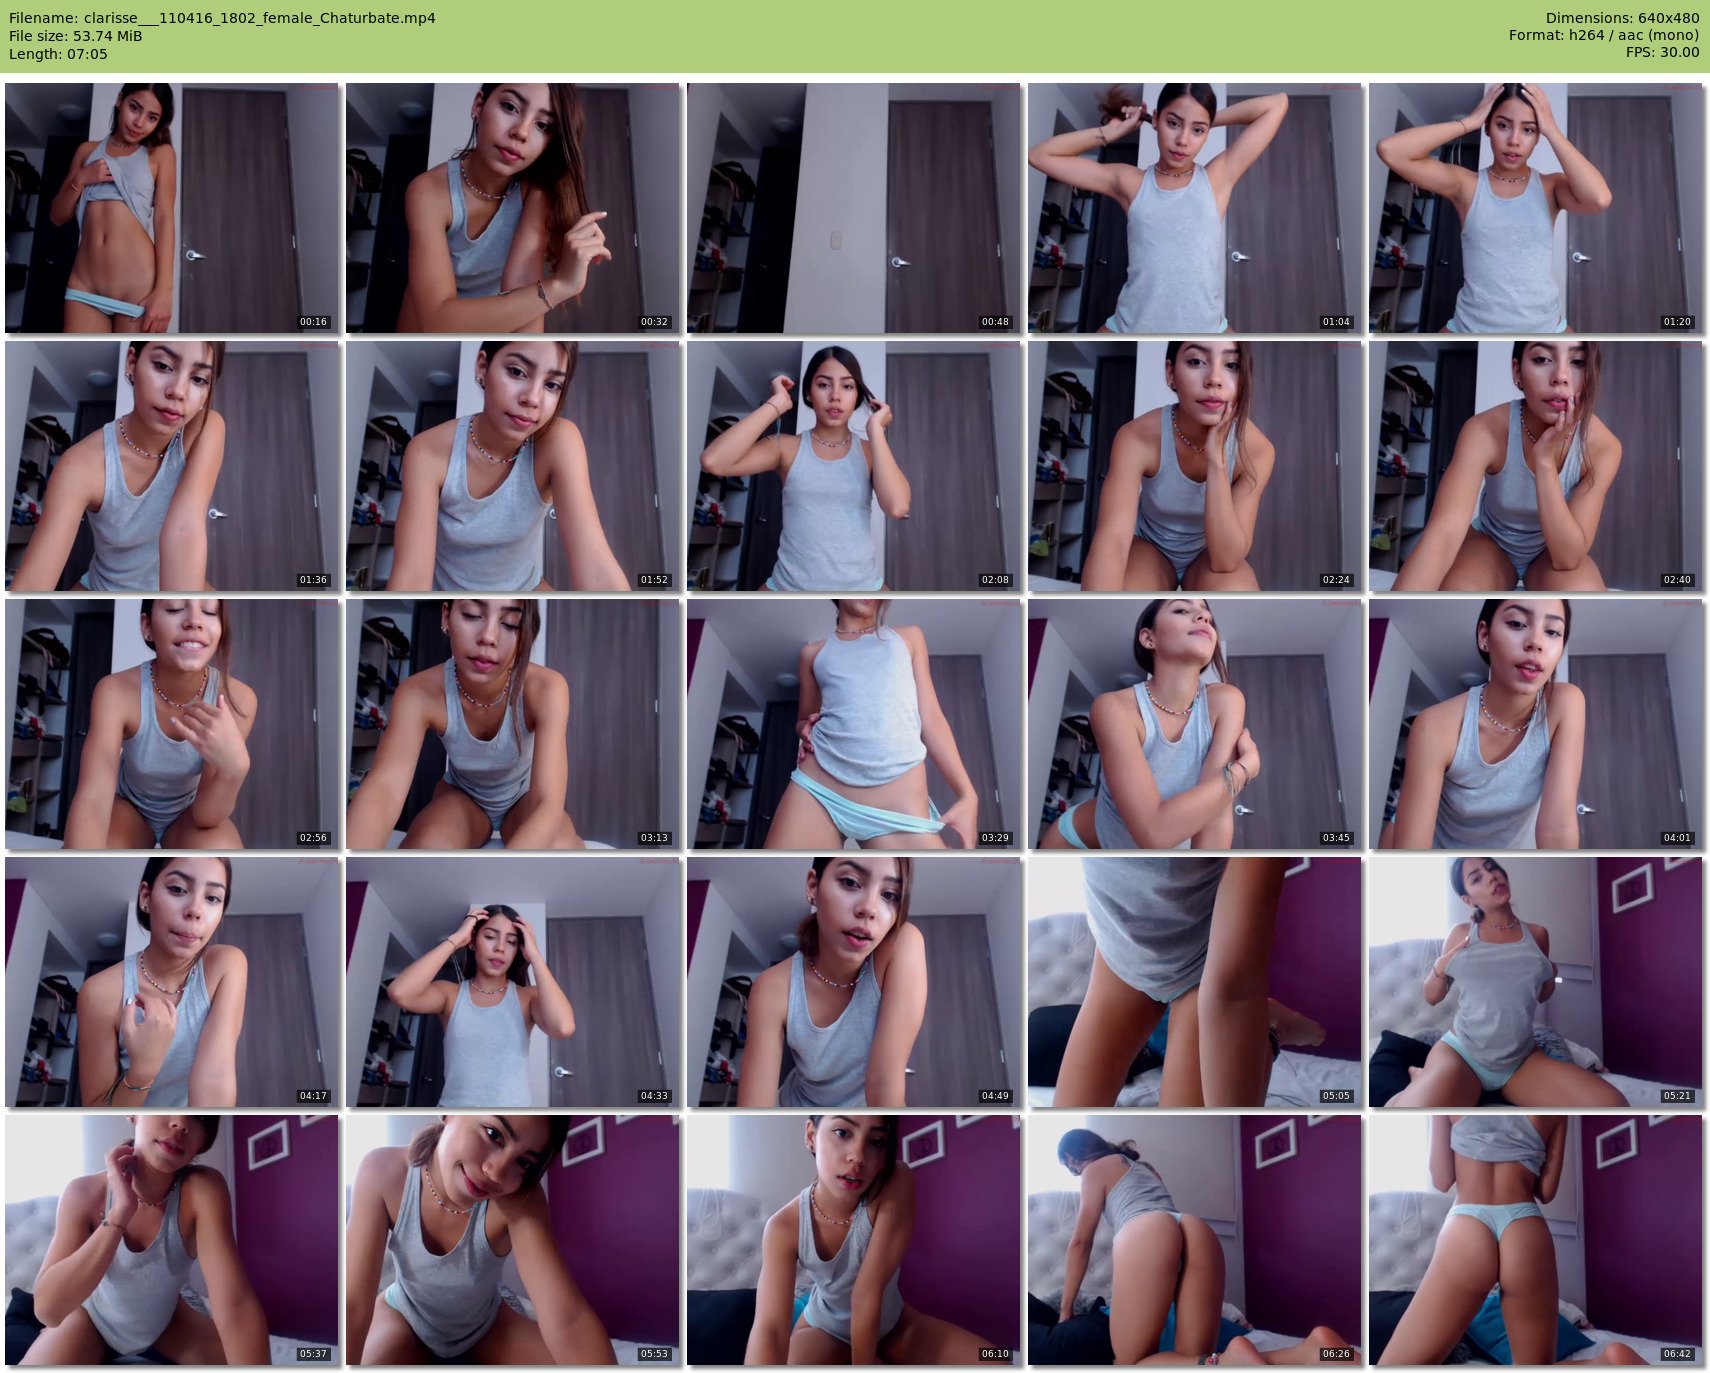Open the frame at 01:04
This screenshot has height=1373, width=1710.
[1195, 208]
